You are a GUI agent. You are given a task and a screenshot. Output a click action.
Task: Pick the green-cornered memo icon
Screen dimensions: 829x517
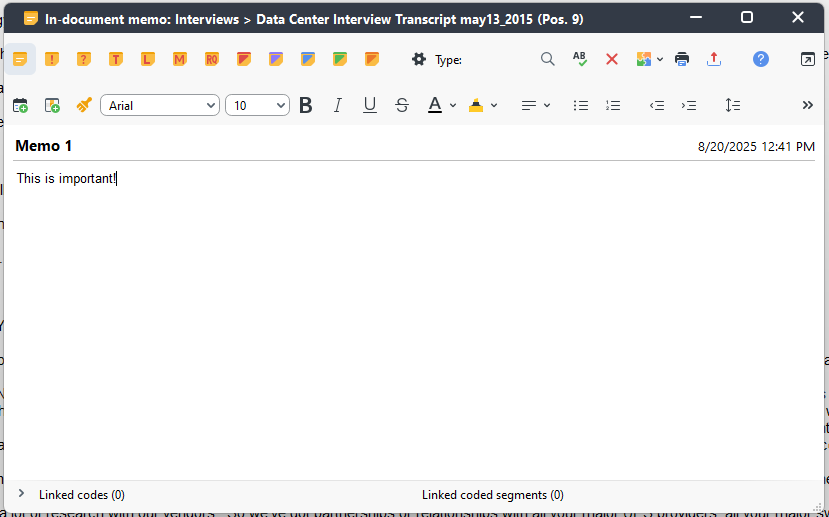[x=340, y=59]
